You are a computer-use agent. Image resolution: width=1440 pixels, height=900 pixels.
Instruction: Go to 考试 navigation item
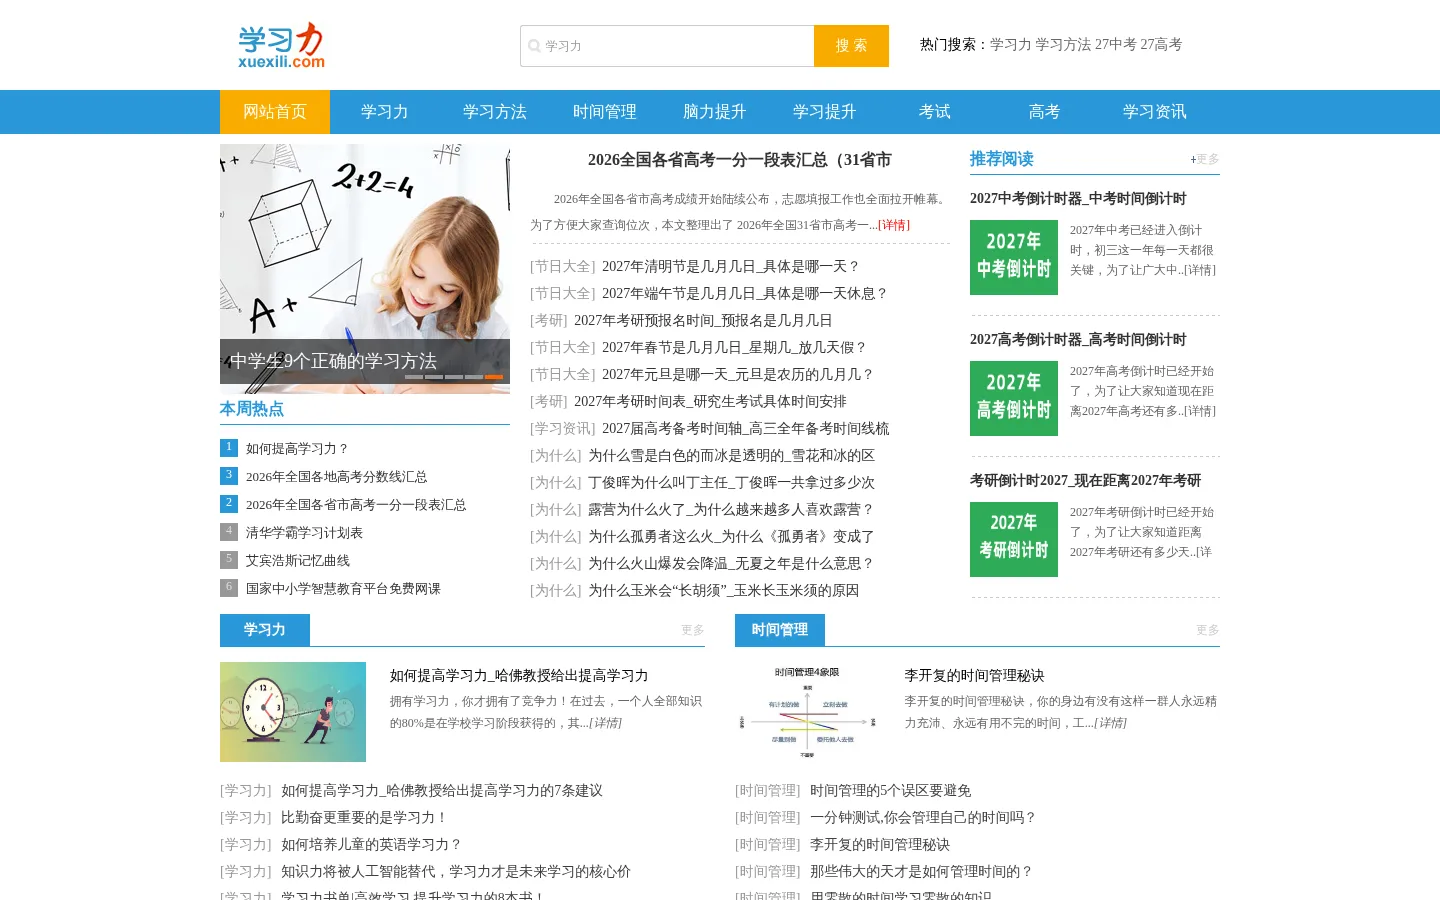click(935, 112)
